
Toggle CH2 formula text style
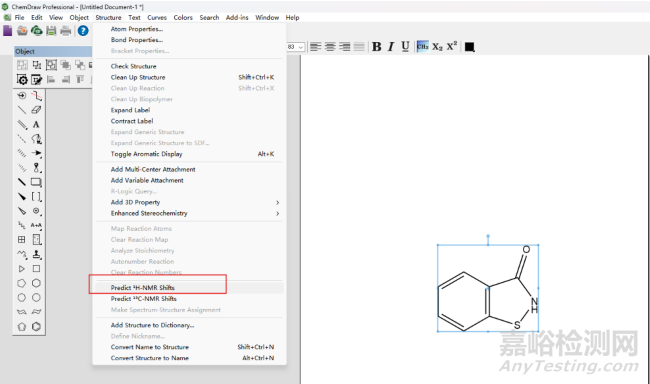[x=422, y=46]
